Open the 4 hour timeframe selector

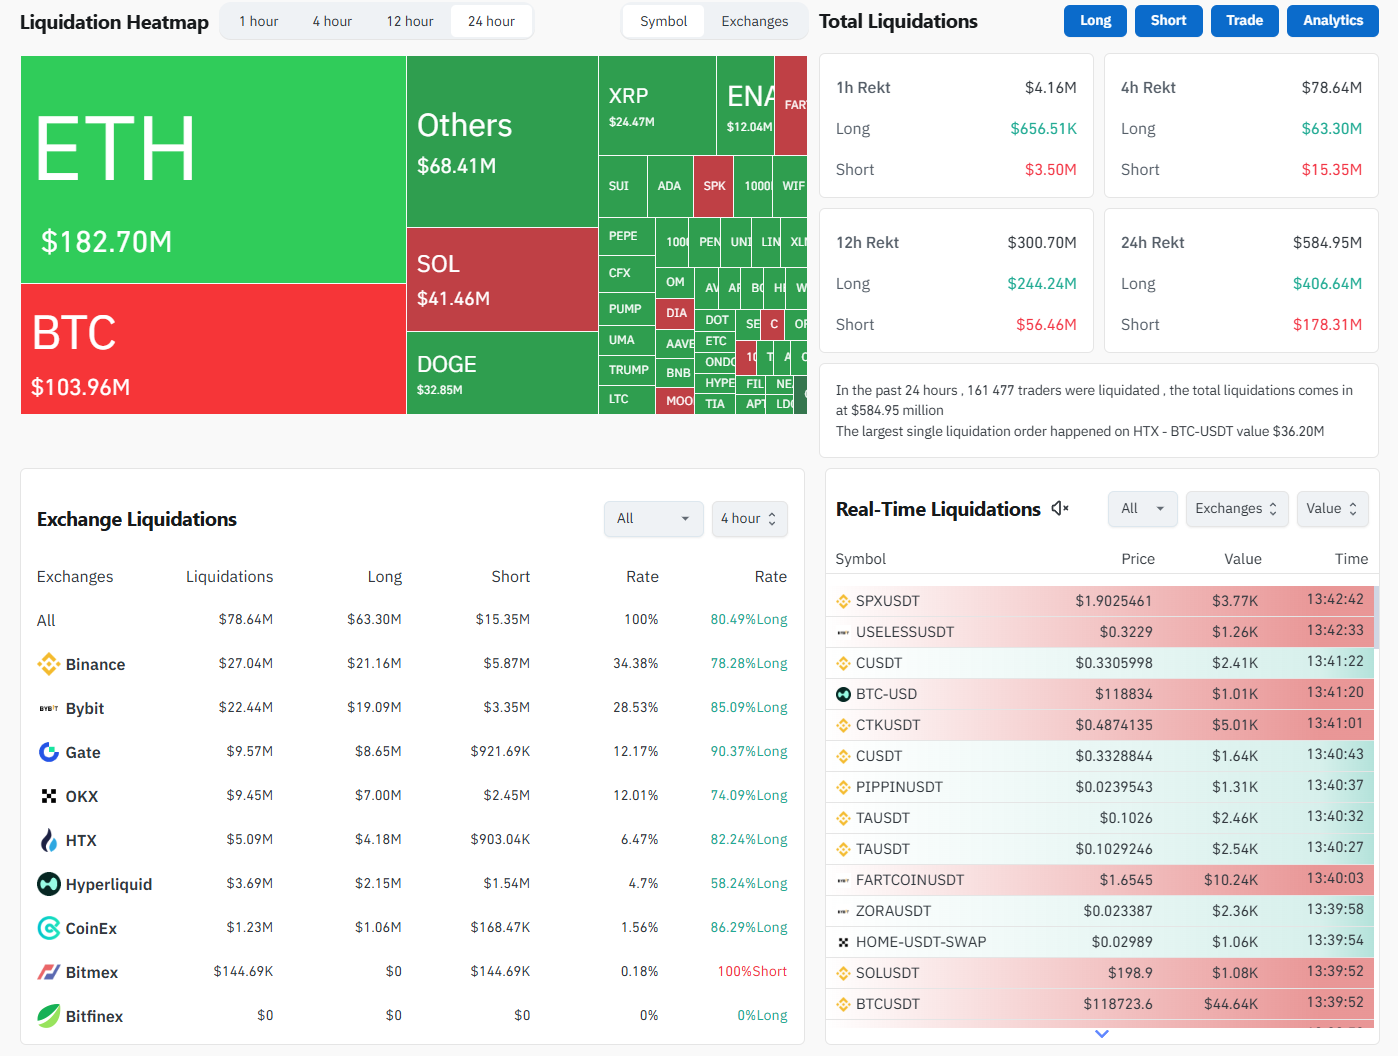(750, 519)
